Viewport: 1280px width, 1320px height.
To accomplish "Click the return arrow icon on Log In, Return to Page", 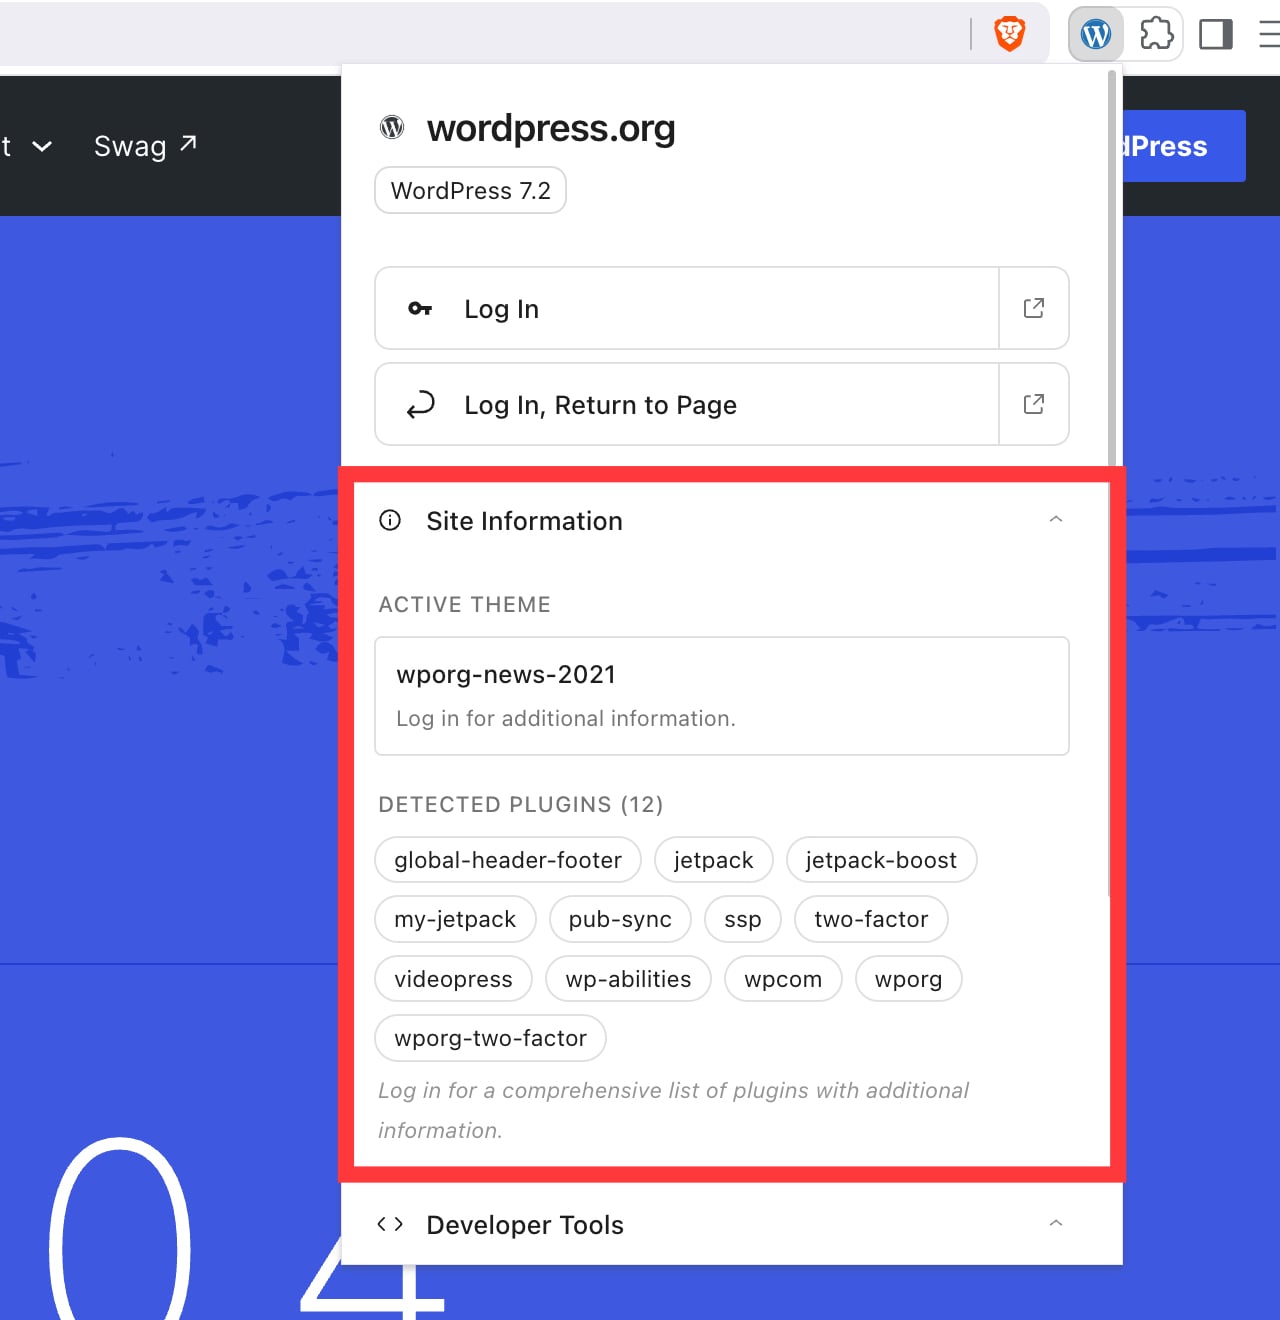I will [420, 404].
